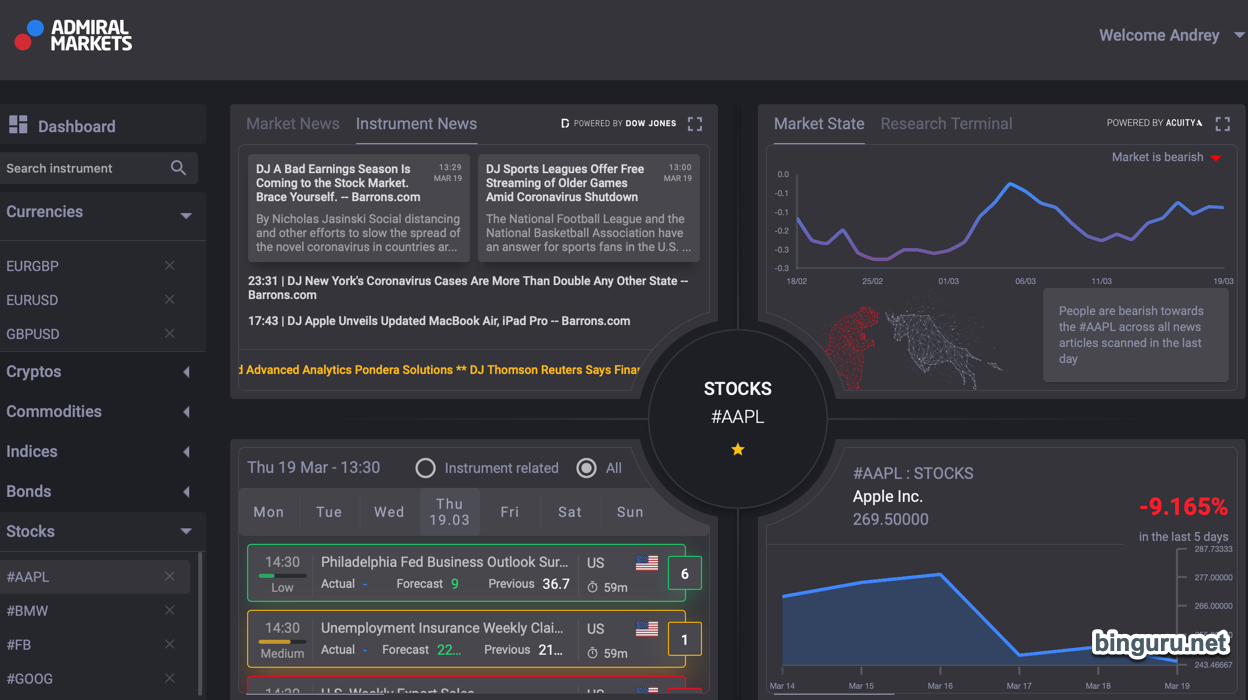Click the red bearish market arrow

point(1216,158)
